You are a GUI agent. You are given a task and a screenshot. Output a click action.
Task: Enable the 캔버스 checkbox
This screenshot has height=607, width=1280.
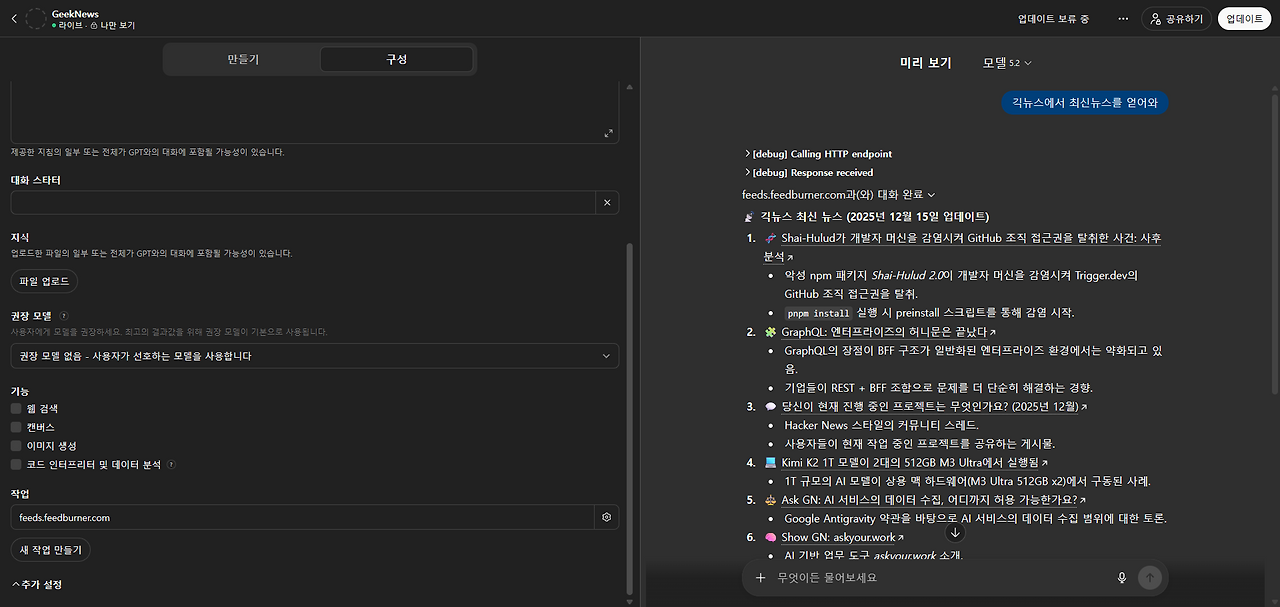pos(16,427)
